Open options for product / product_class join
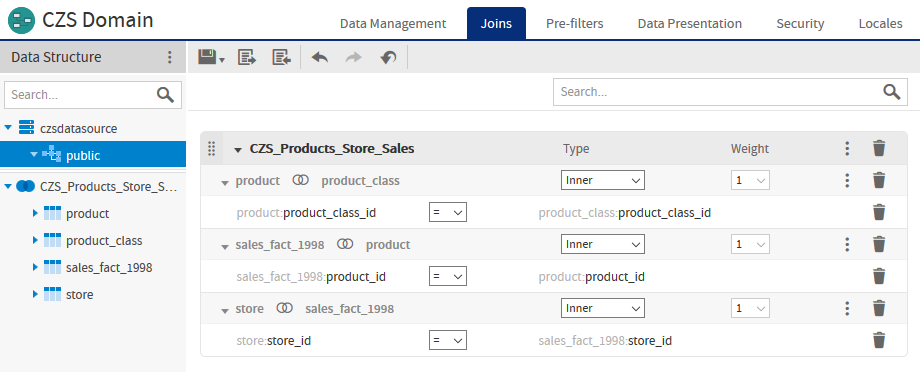This screenshot has width=920, height=372. coord(847,180)
